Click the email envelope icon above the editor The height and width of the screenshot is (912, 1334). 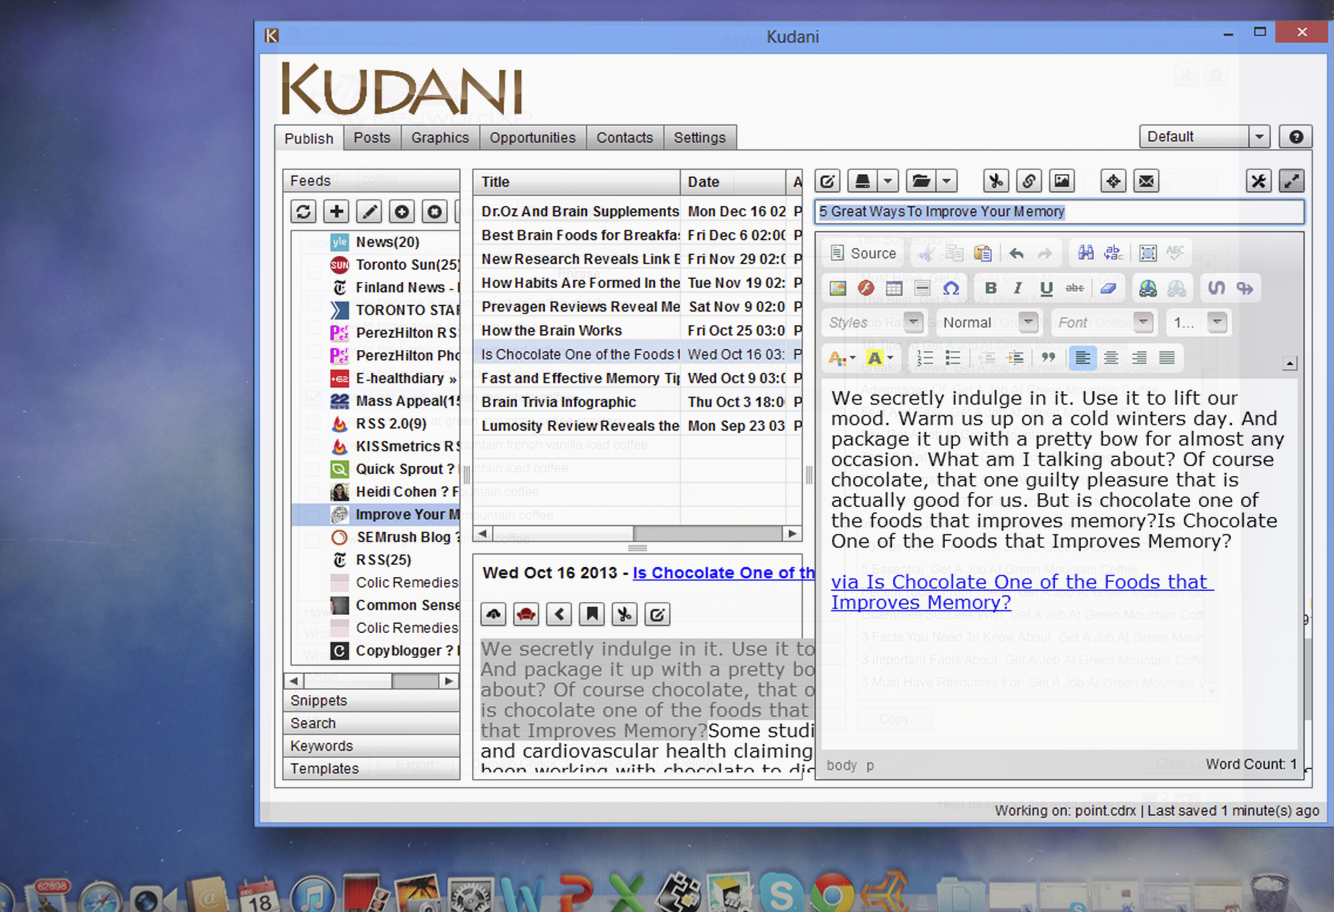pyautogui.click(x=1146, y=181)
